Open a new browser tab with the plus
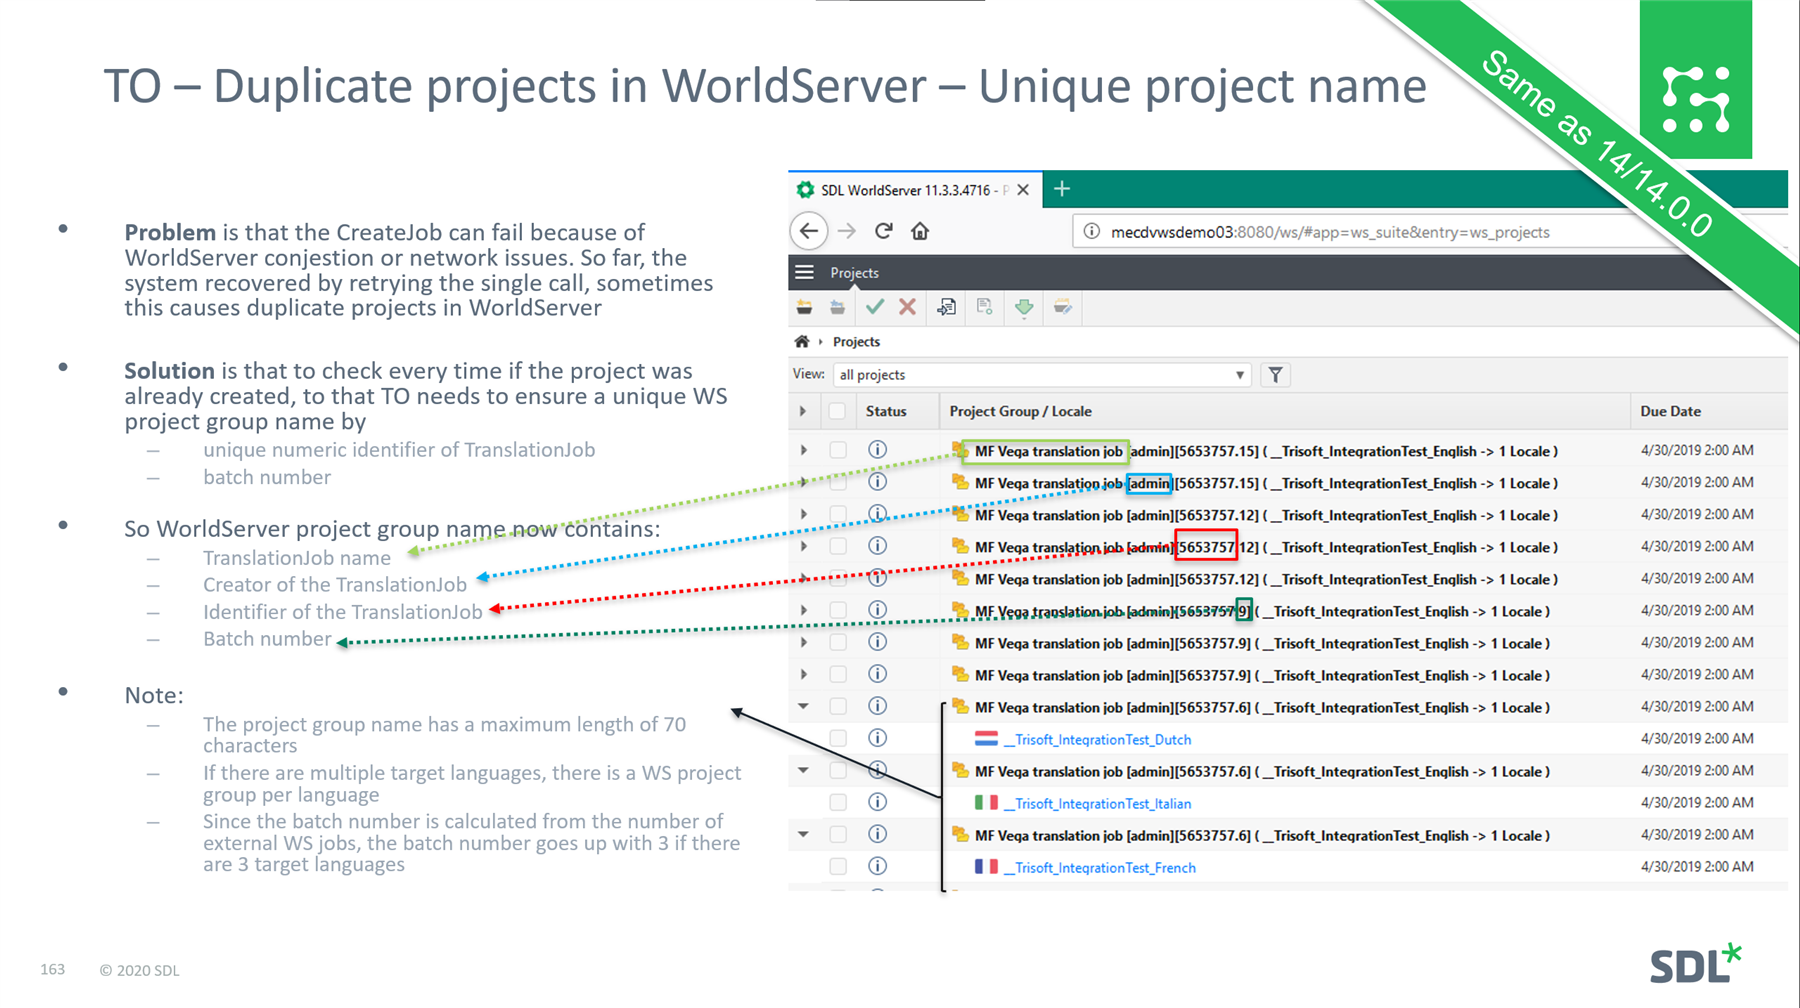The height and width of the screenshot is (1008, 1800). (1062, 188)
